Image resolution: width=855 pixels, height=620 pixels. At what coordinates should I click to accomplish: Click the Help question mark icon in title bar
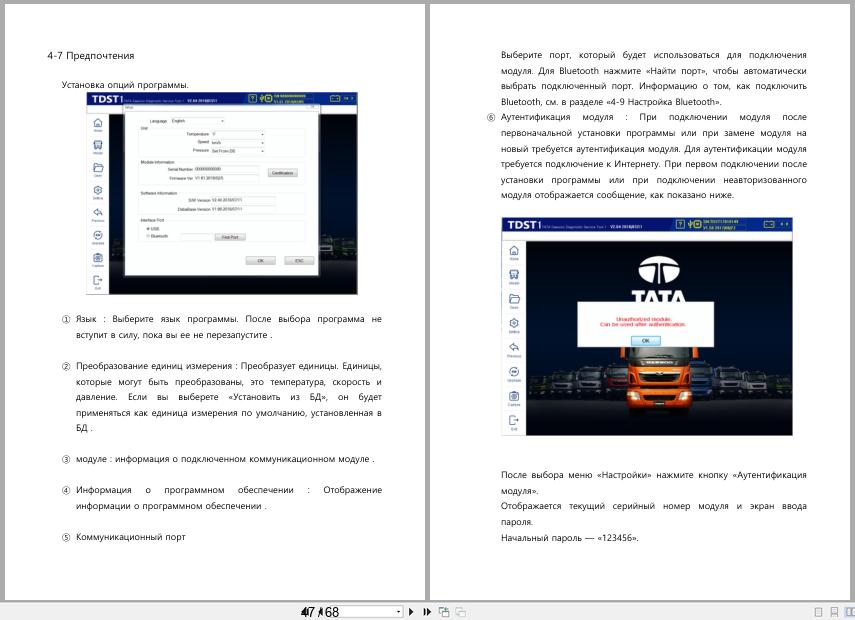[252, 100]
